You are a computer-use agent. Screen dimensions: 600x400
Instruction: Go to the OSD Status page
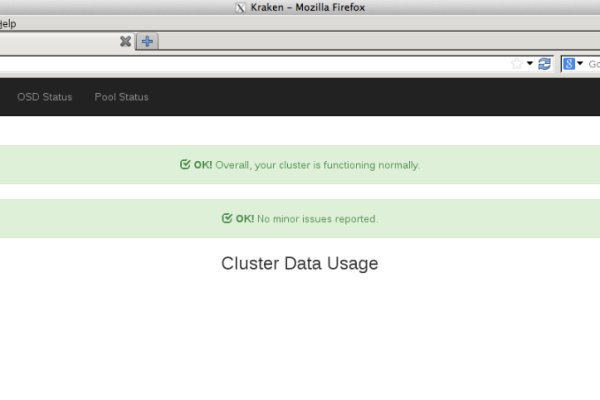click(x=45, y=97)
